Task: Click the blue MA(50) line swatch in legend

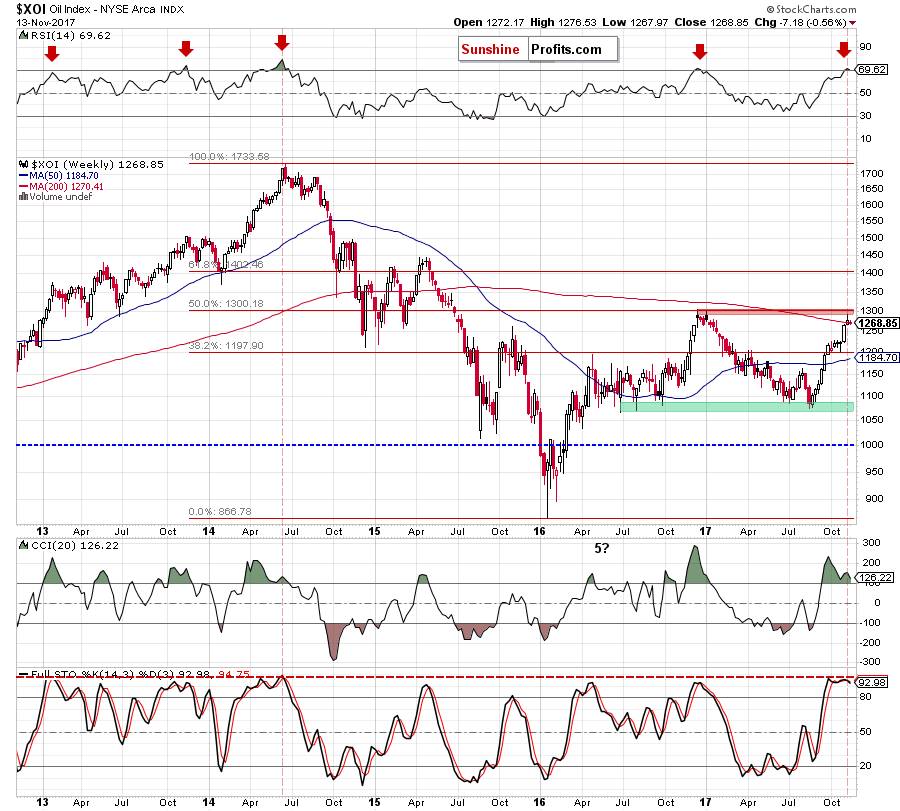Action: (24, 176)
